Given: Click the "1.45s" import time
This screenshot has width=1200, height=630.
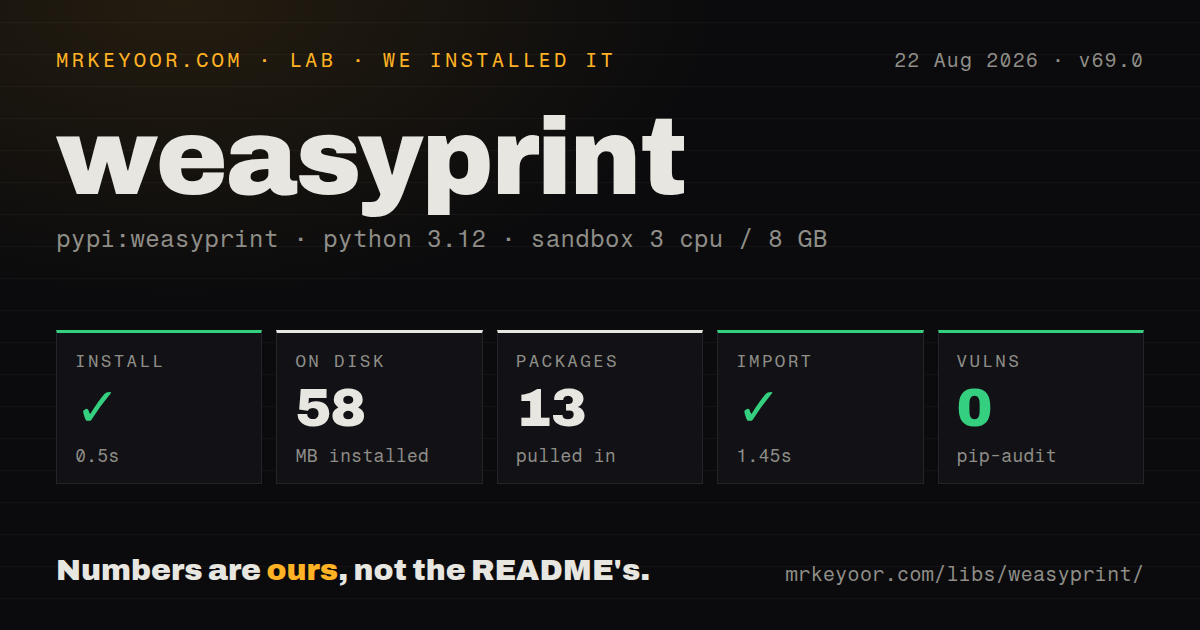Looking at the screenshot, I should tap(764, 456).
